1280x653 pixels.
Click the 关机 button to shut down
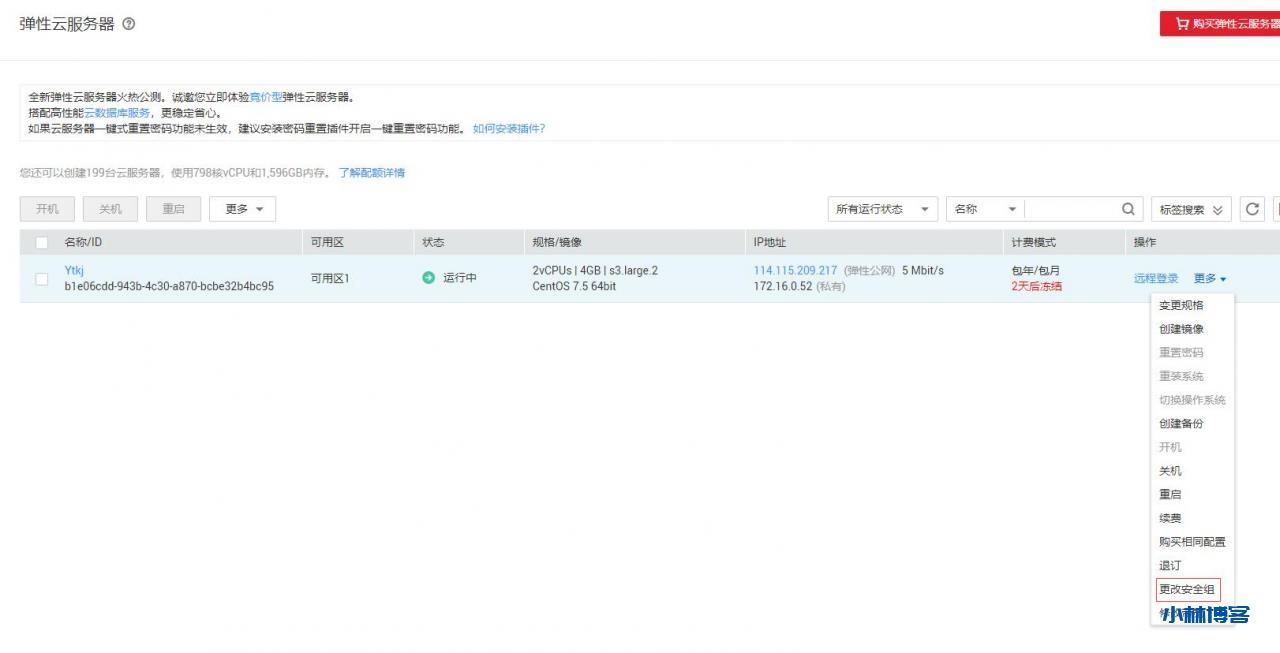pyautogui.click(x=110, y=209)
